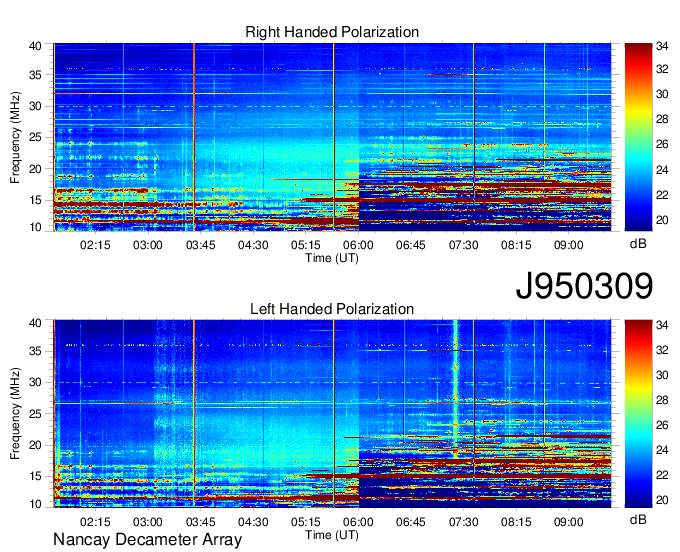Click the '25' frequency tick on Left Handed plot
This screenshot has width=680, height=552.
point(35,414)
